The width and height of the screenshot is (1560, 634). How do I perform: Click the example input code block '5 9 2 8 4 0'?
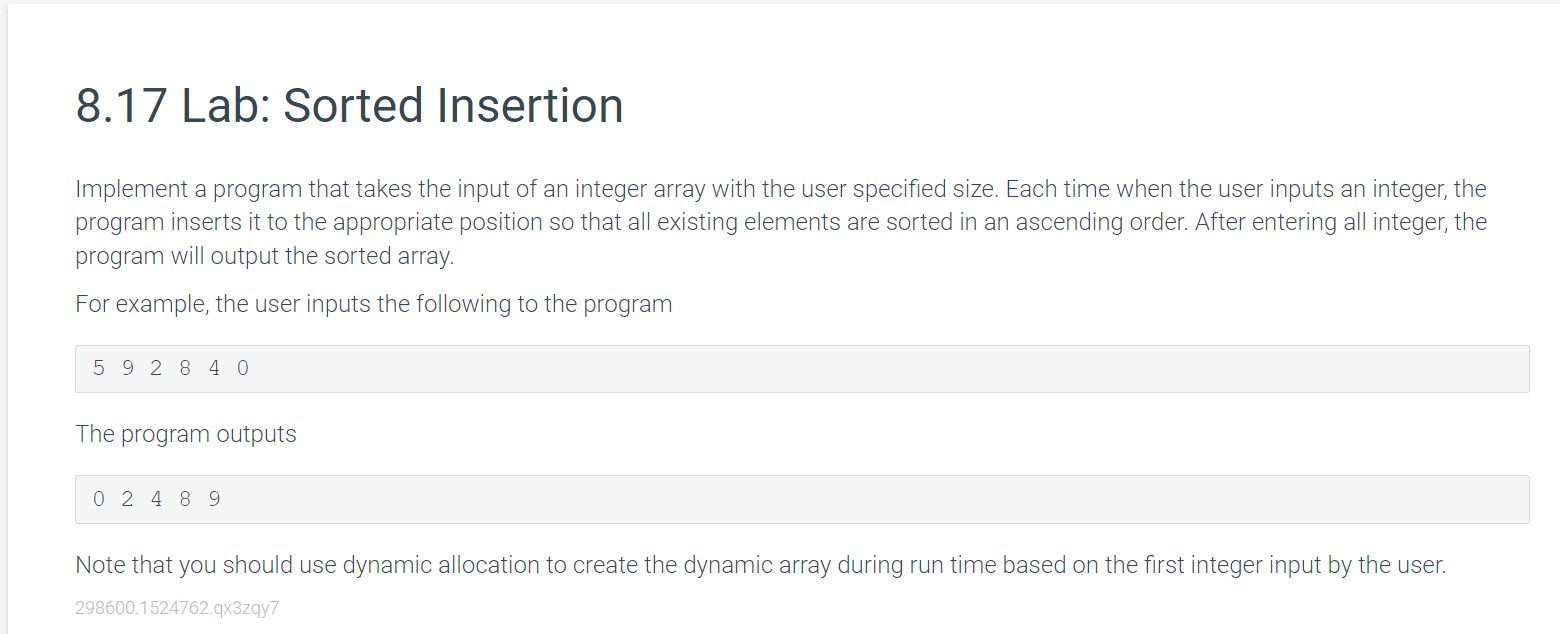pyautogui.click(x=802, y=369)
